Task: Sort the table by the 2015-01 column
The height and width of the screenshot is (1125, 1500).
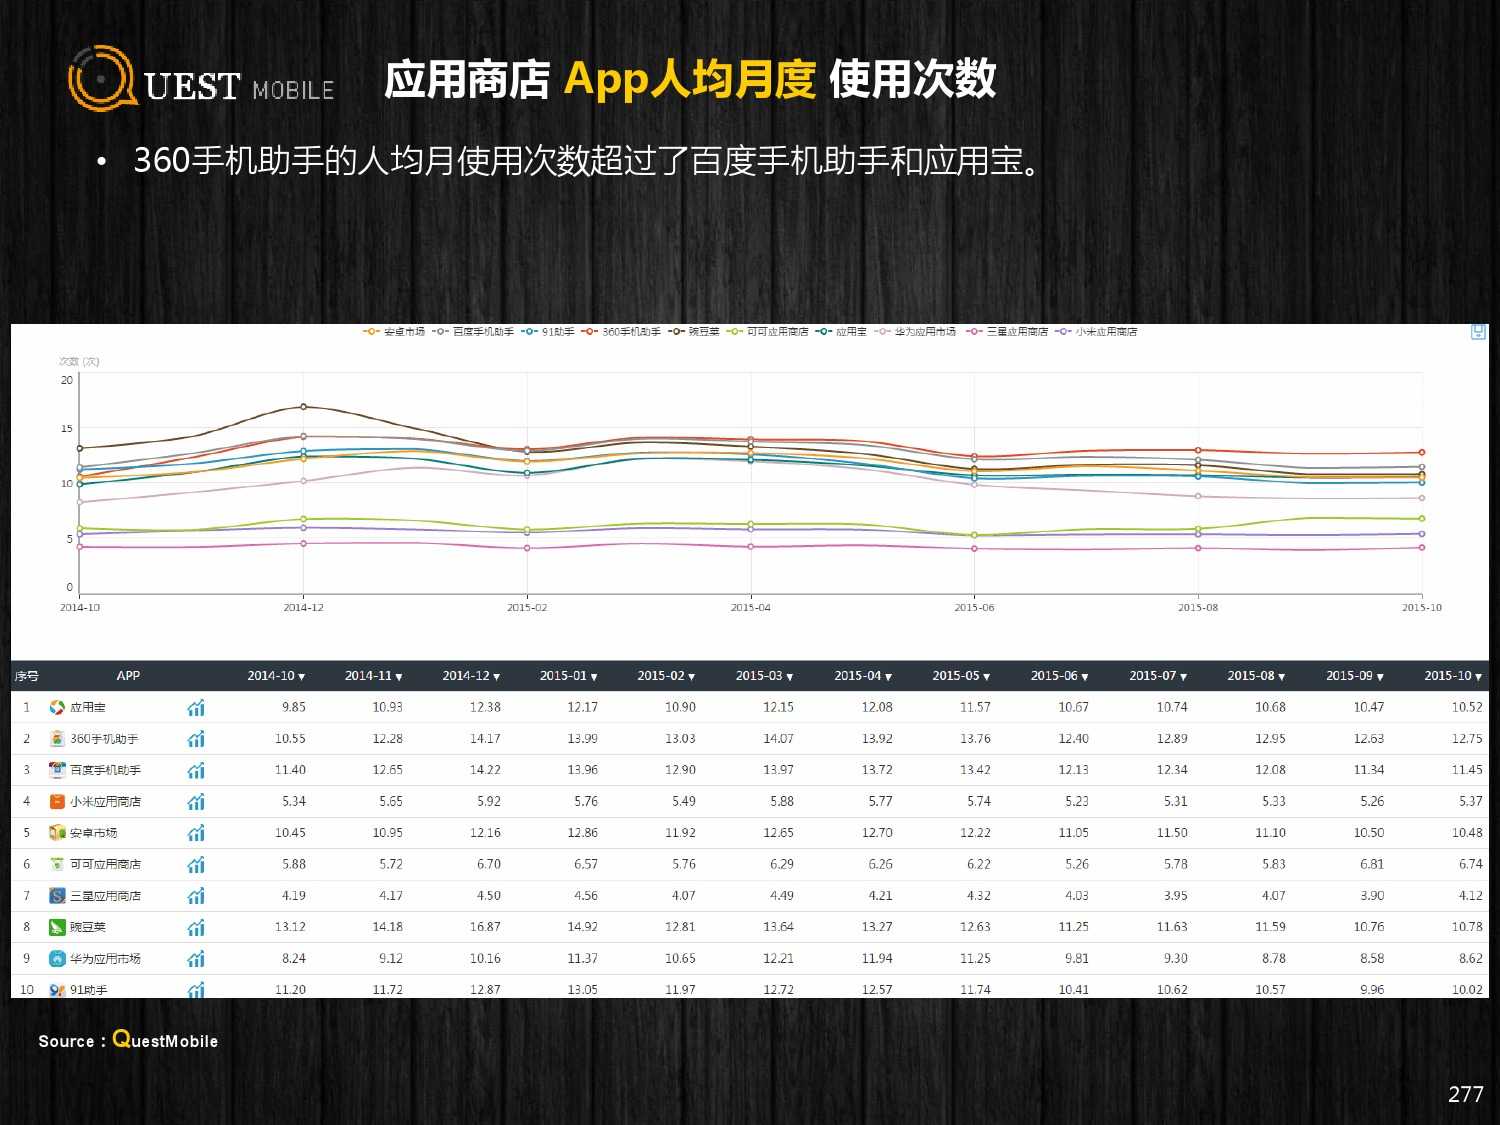Action: click(x=569, y=676)
